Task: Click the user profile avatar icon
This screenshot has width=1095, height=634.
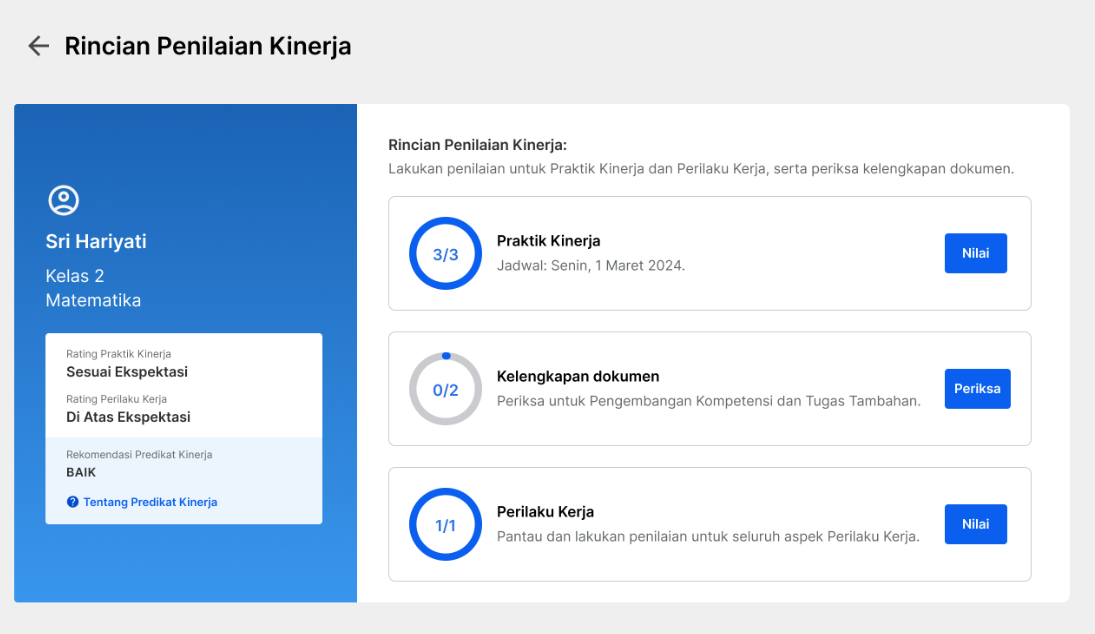Action: tap(64, 200)
